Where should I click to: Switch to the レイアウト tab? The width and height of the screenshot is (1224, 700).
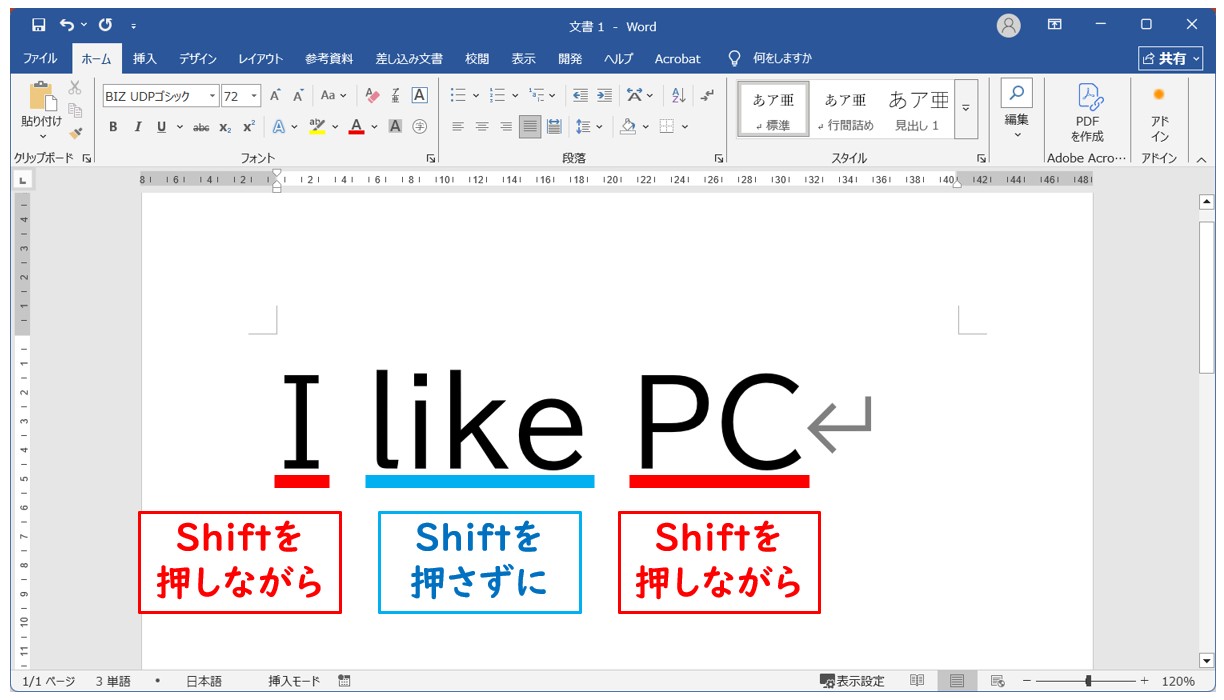click(261, 59)
